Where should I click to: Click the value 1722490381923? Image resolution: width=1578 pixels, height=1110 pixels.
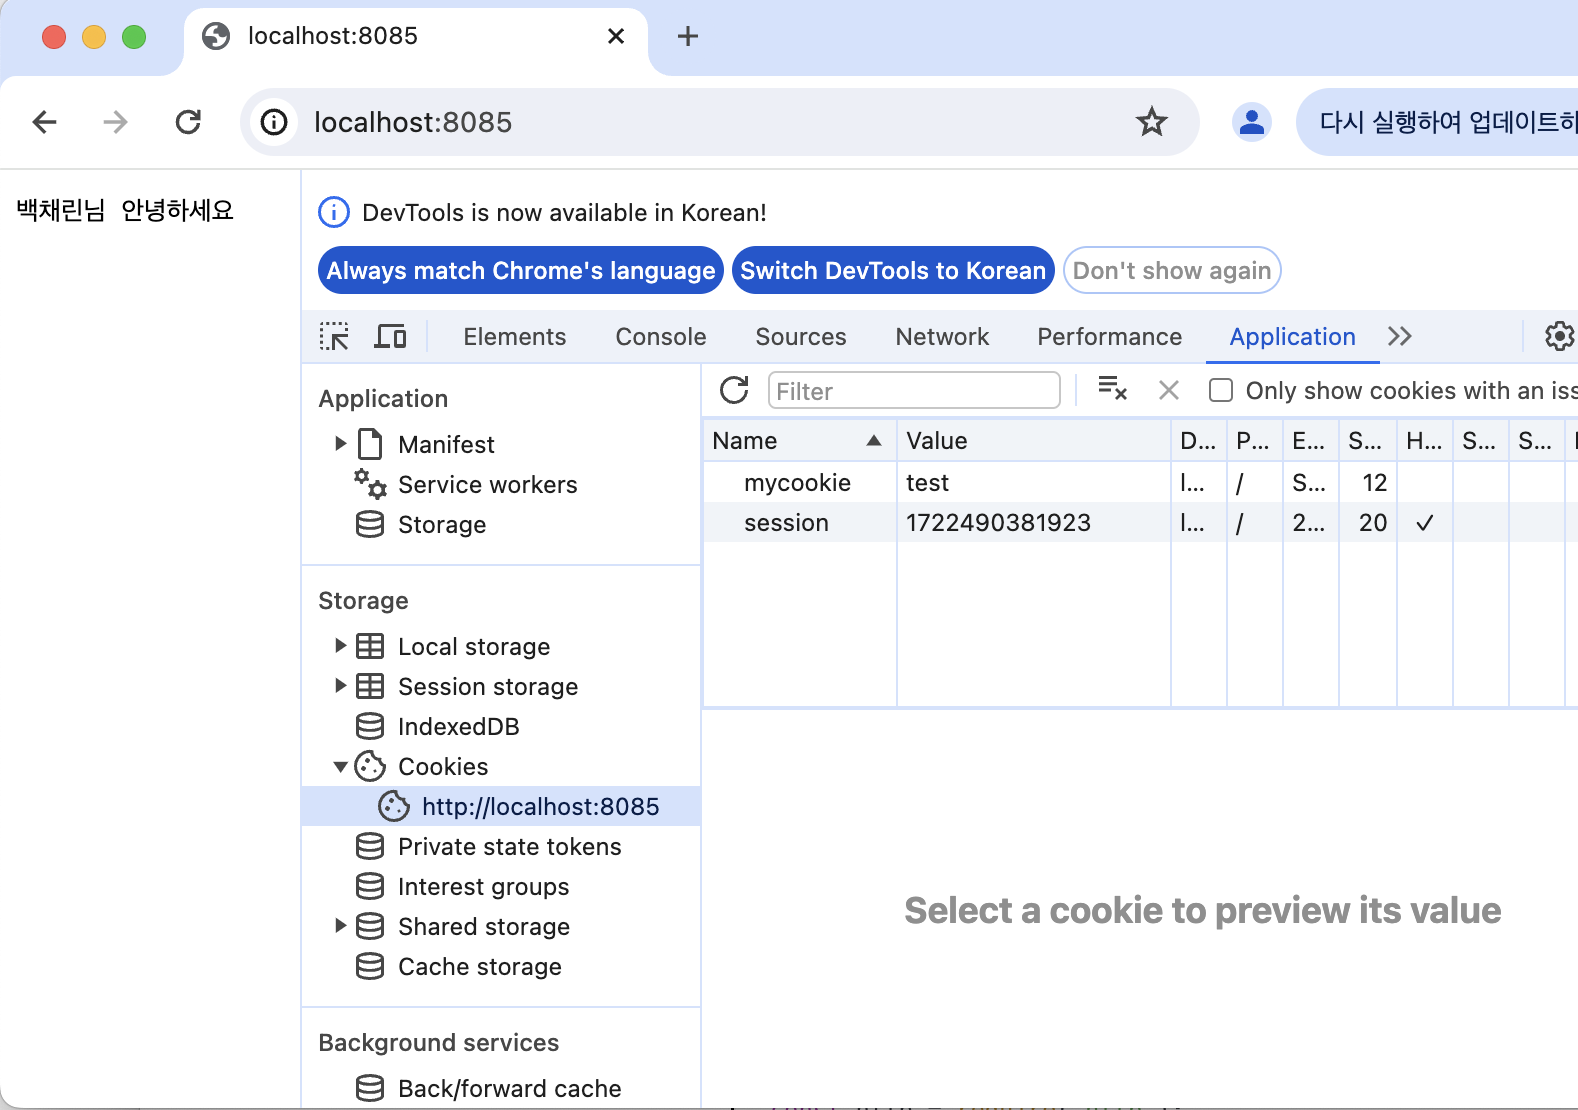tap(998, 522)
